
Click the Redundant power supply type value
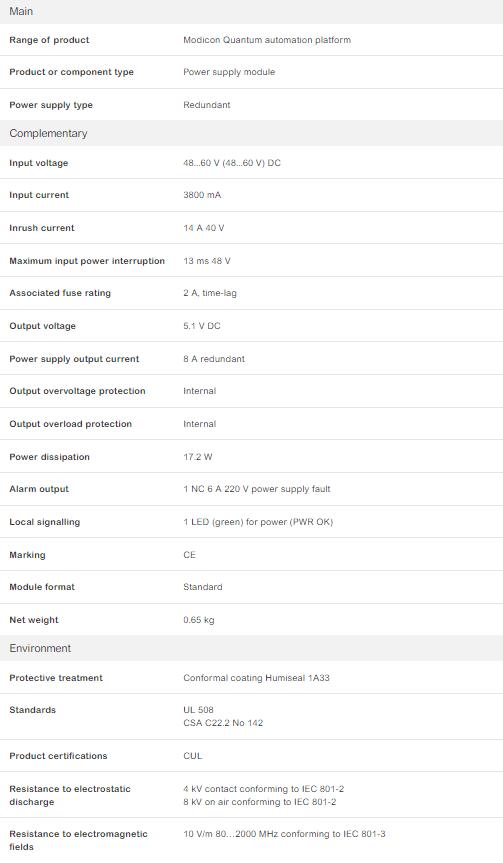point(207,105)
